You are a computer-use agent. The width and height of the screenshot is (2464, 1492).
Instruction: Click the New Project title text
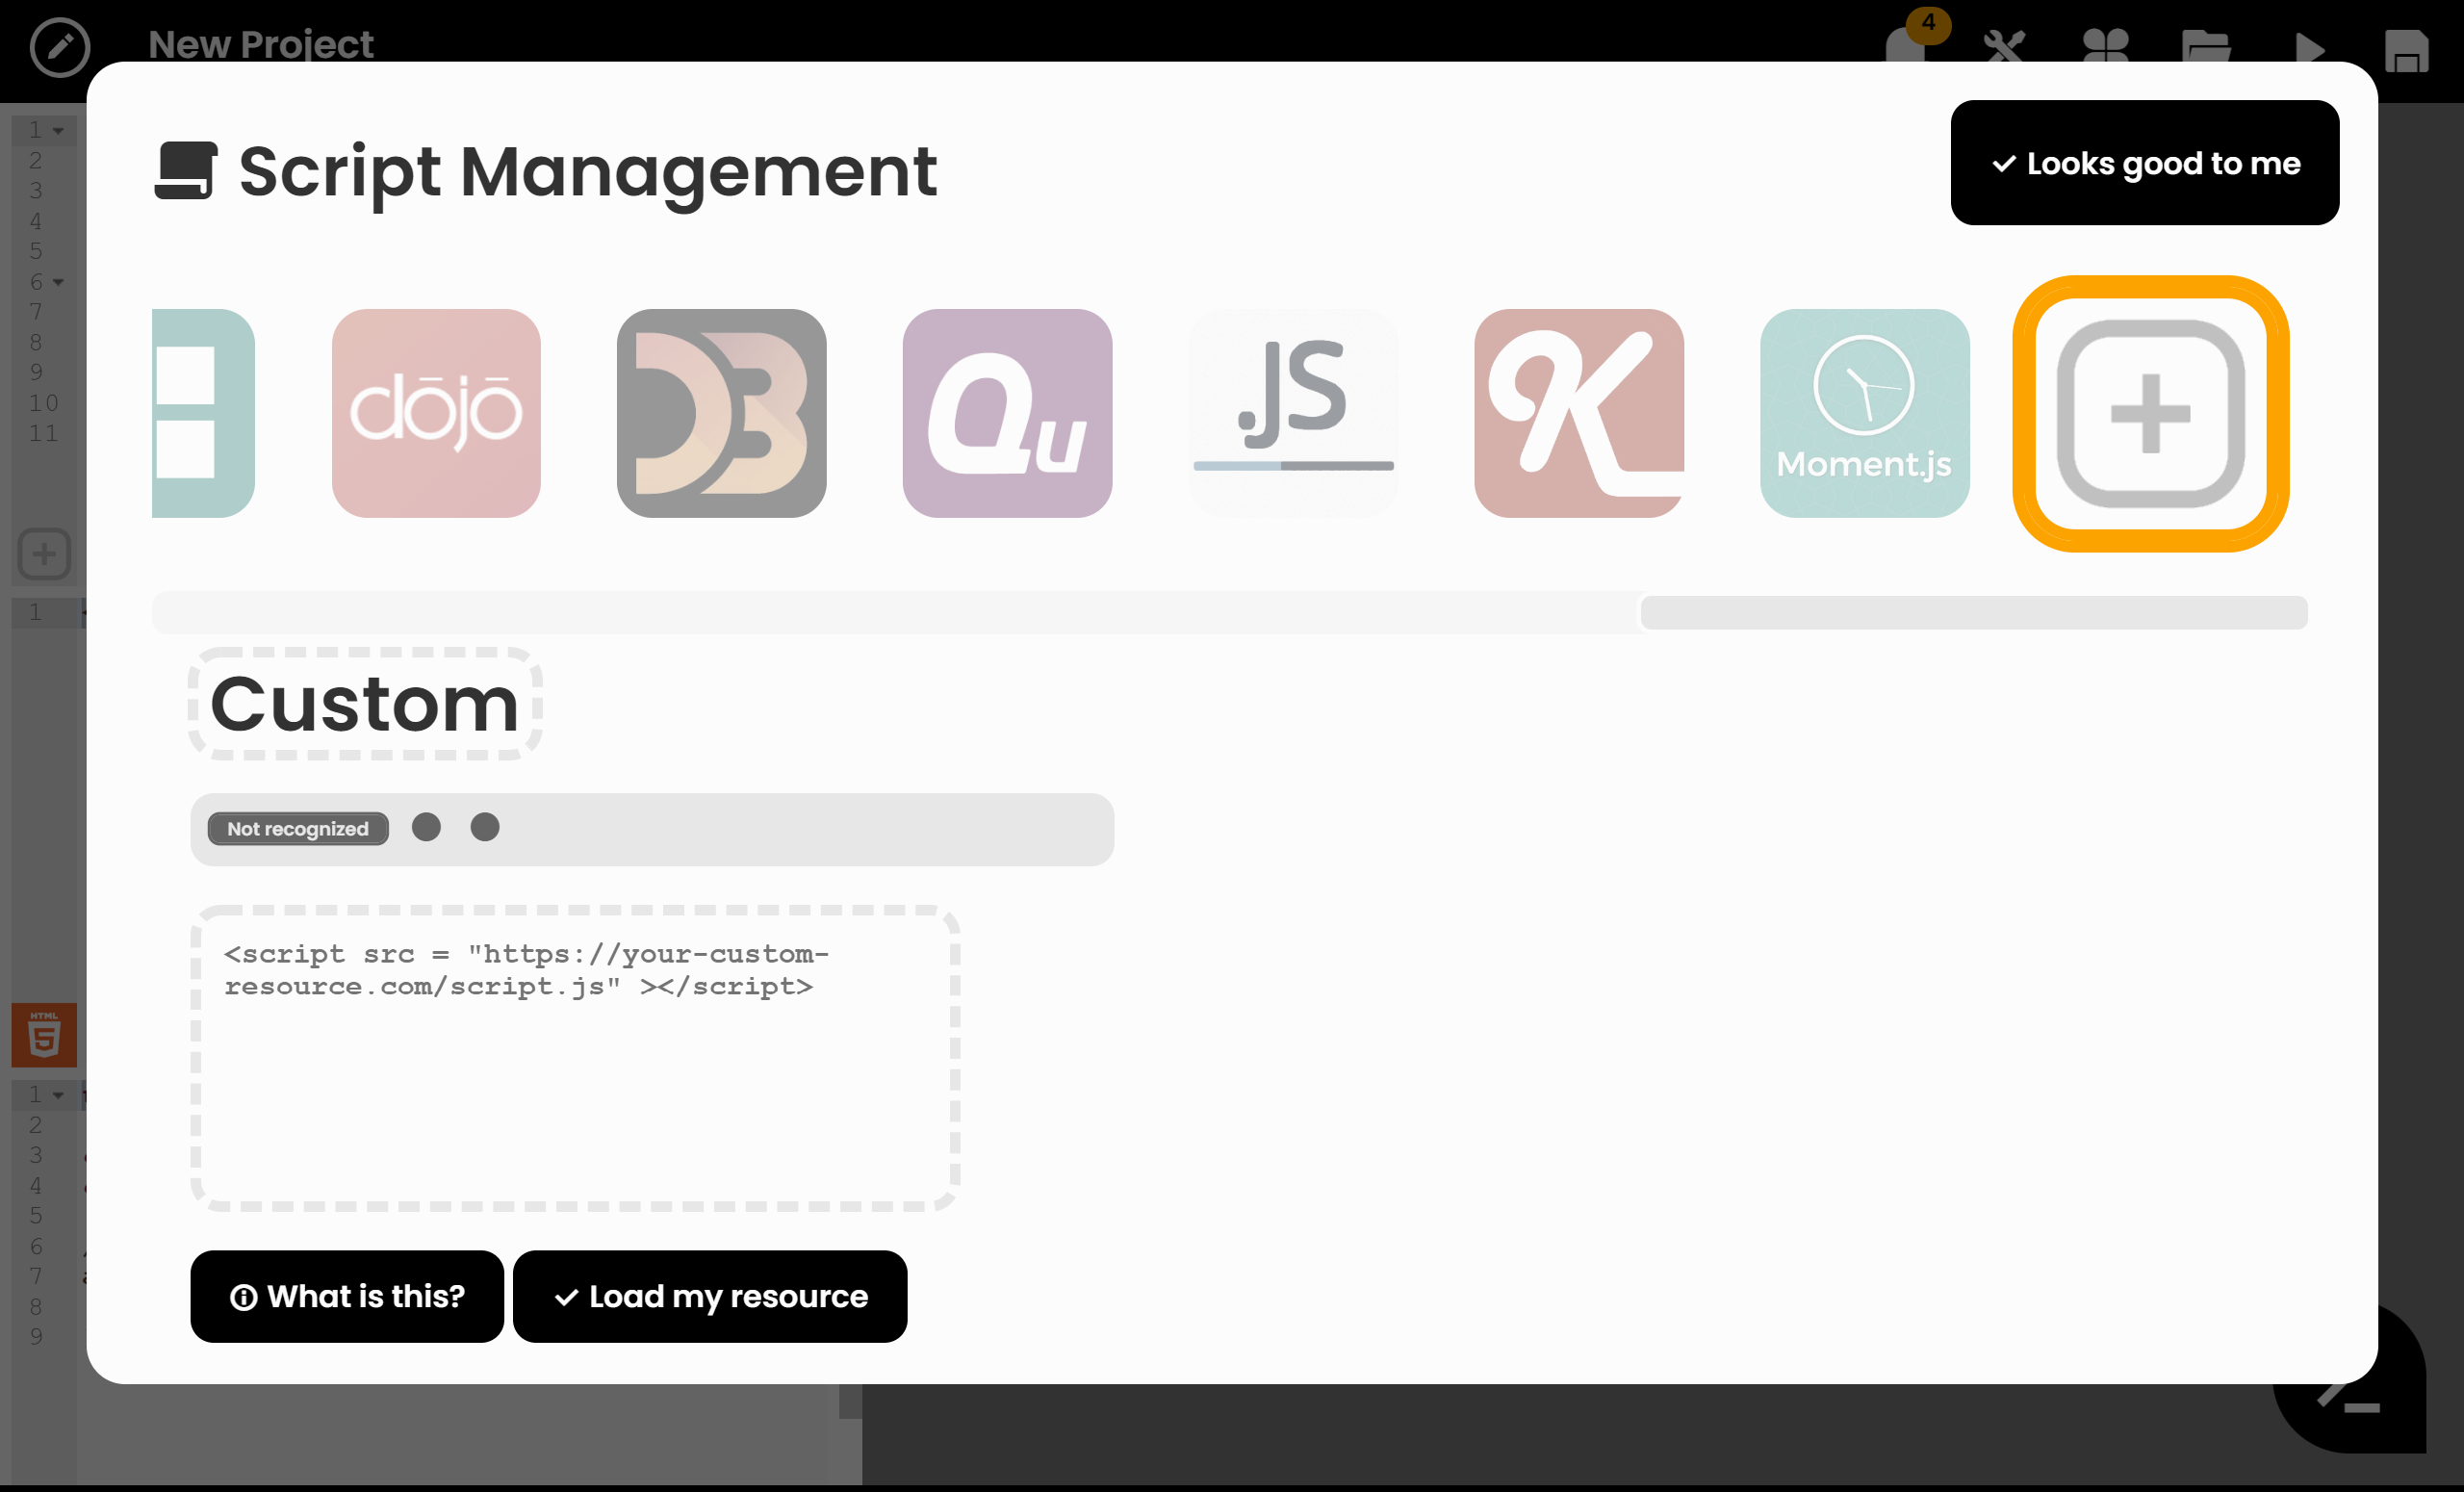point(261,45)
